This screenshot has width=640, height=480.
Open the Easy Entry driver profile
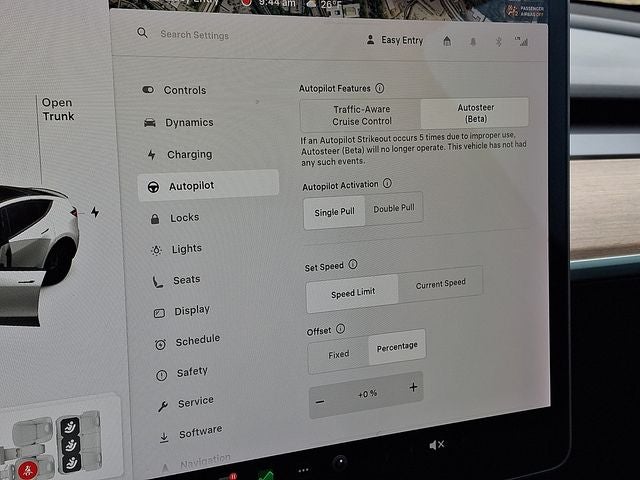[x=395, y=40]
